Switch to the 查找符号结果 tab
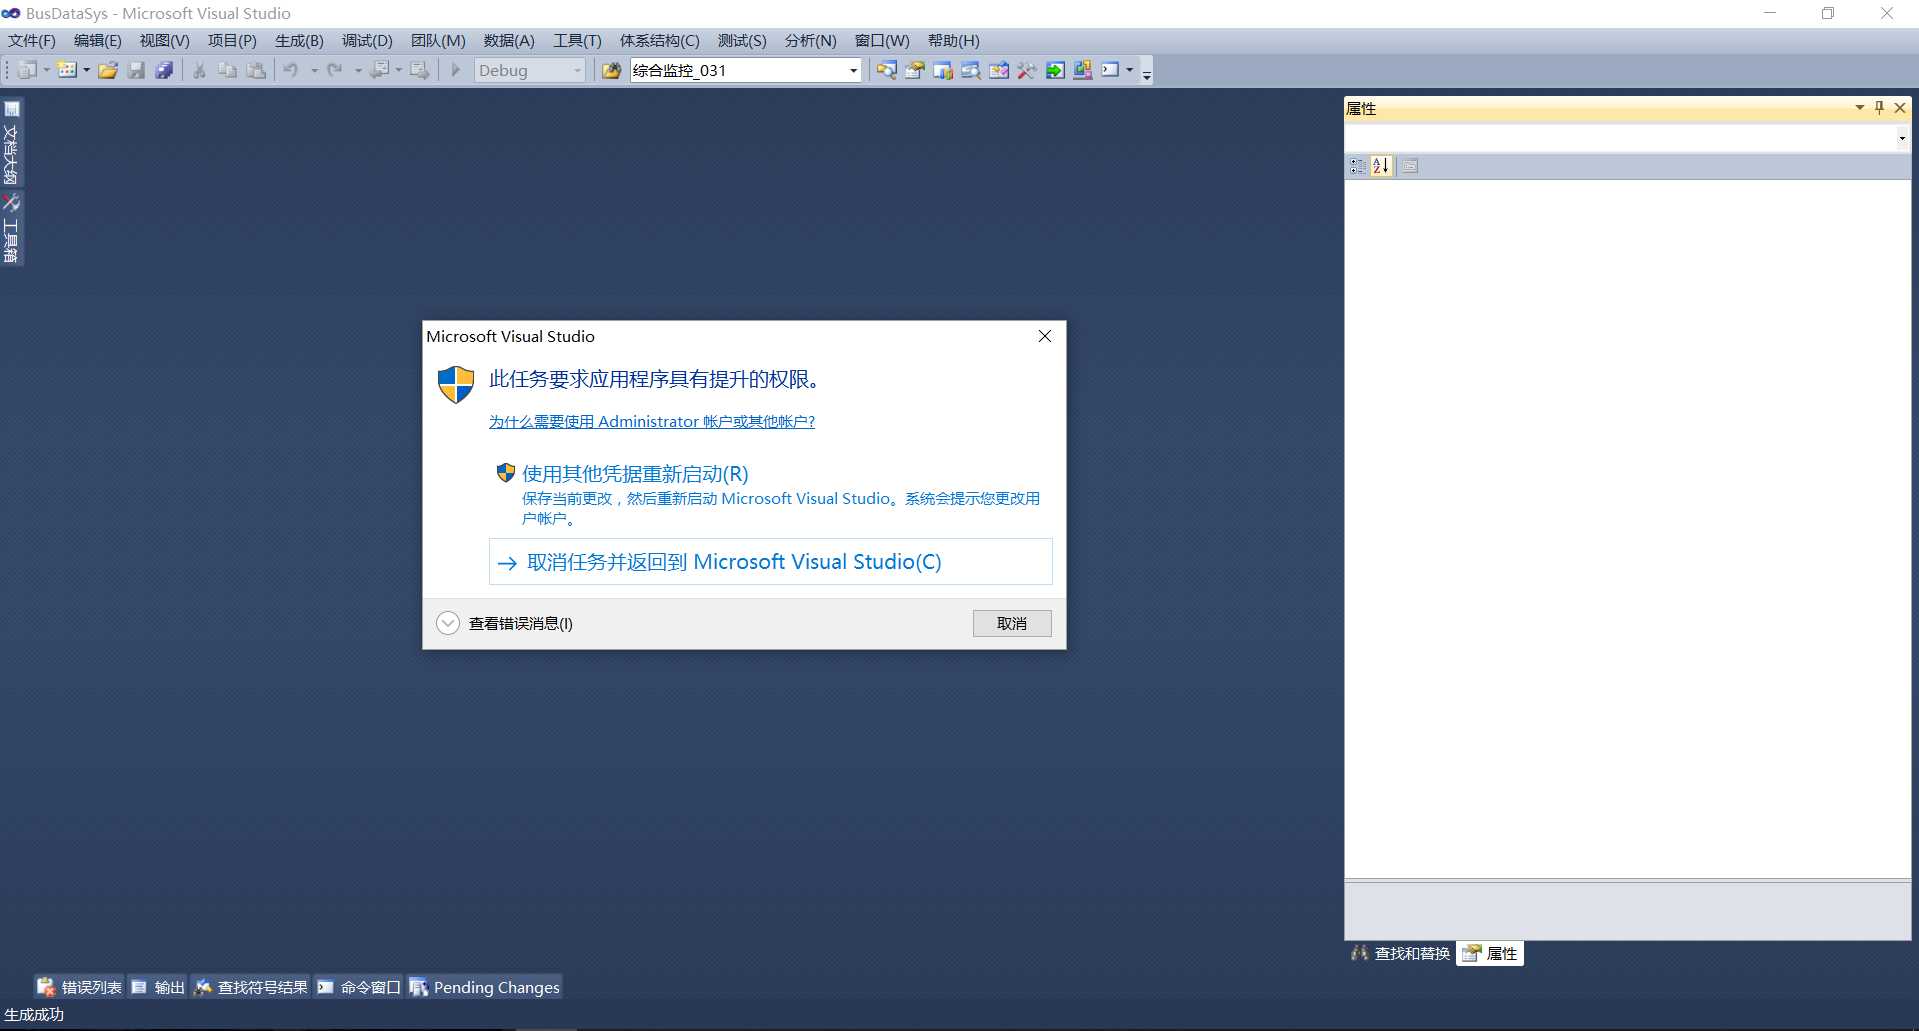This screenshot has width=1919, height=1031. [251, 987]
